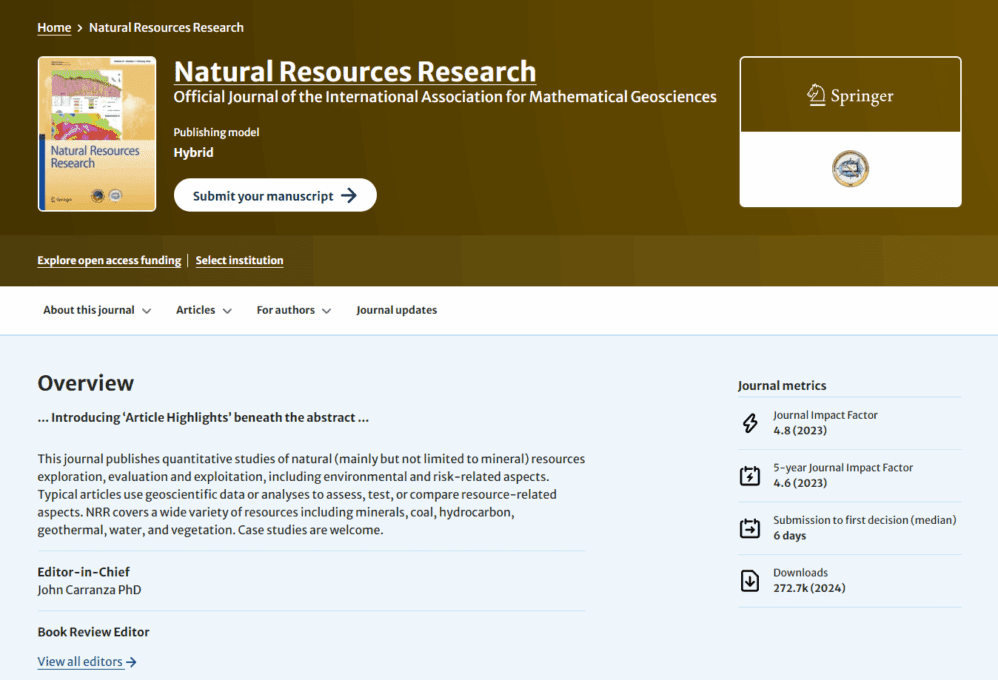Image resolution: width=998 pixels, height=680 pixels.
Task: Open the Explore open access funding link
Action: [x=109, y=260]
